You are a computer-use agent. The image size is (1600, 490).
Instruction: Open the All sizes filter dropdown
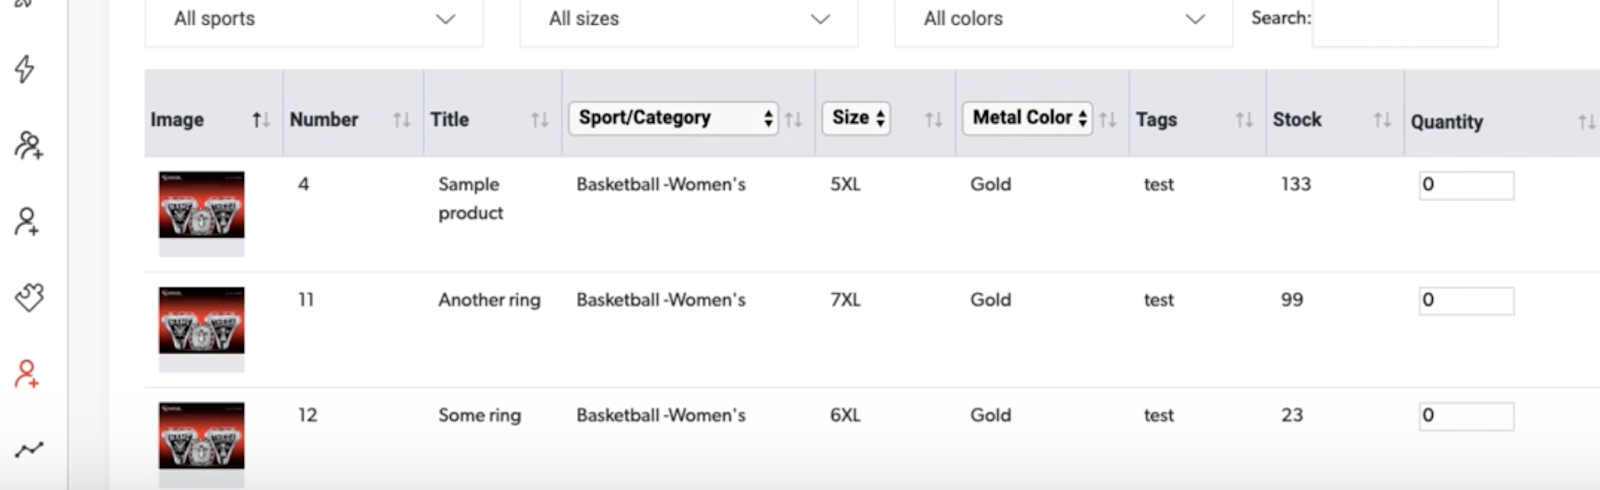689,19
